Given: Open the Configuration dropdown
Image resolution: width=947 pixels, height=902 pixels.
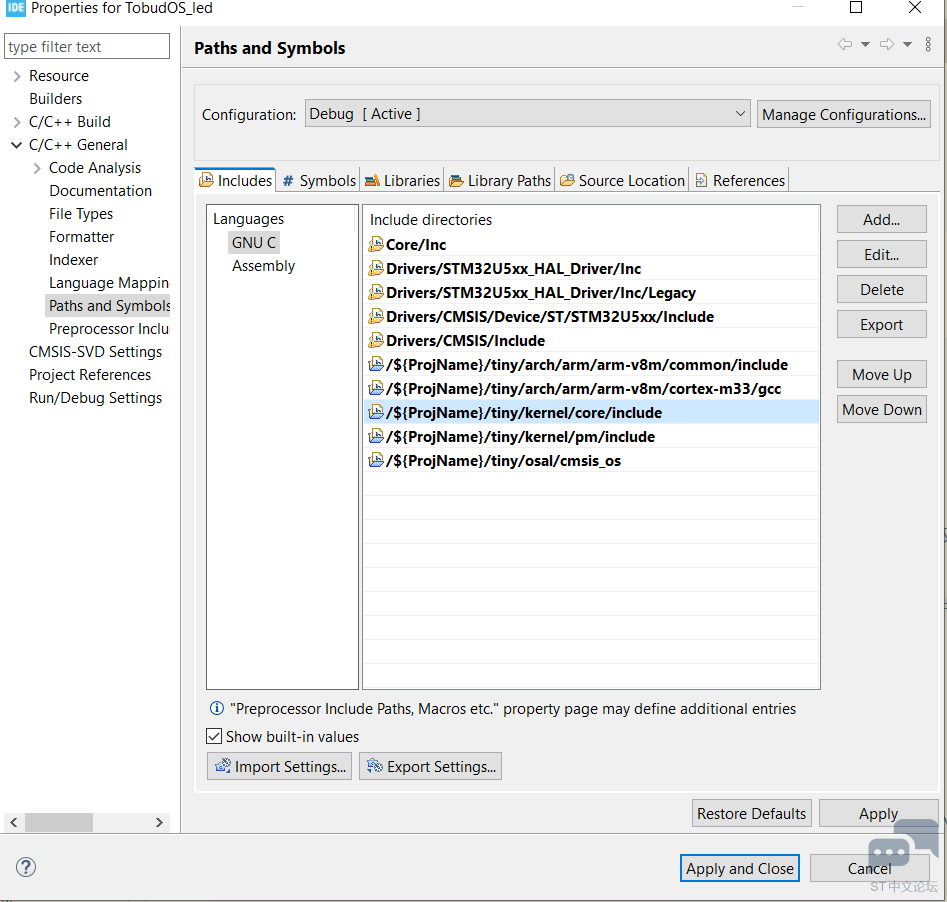Looking at the screenshot, I should point(527,114).
